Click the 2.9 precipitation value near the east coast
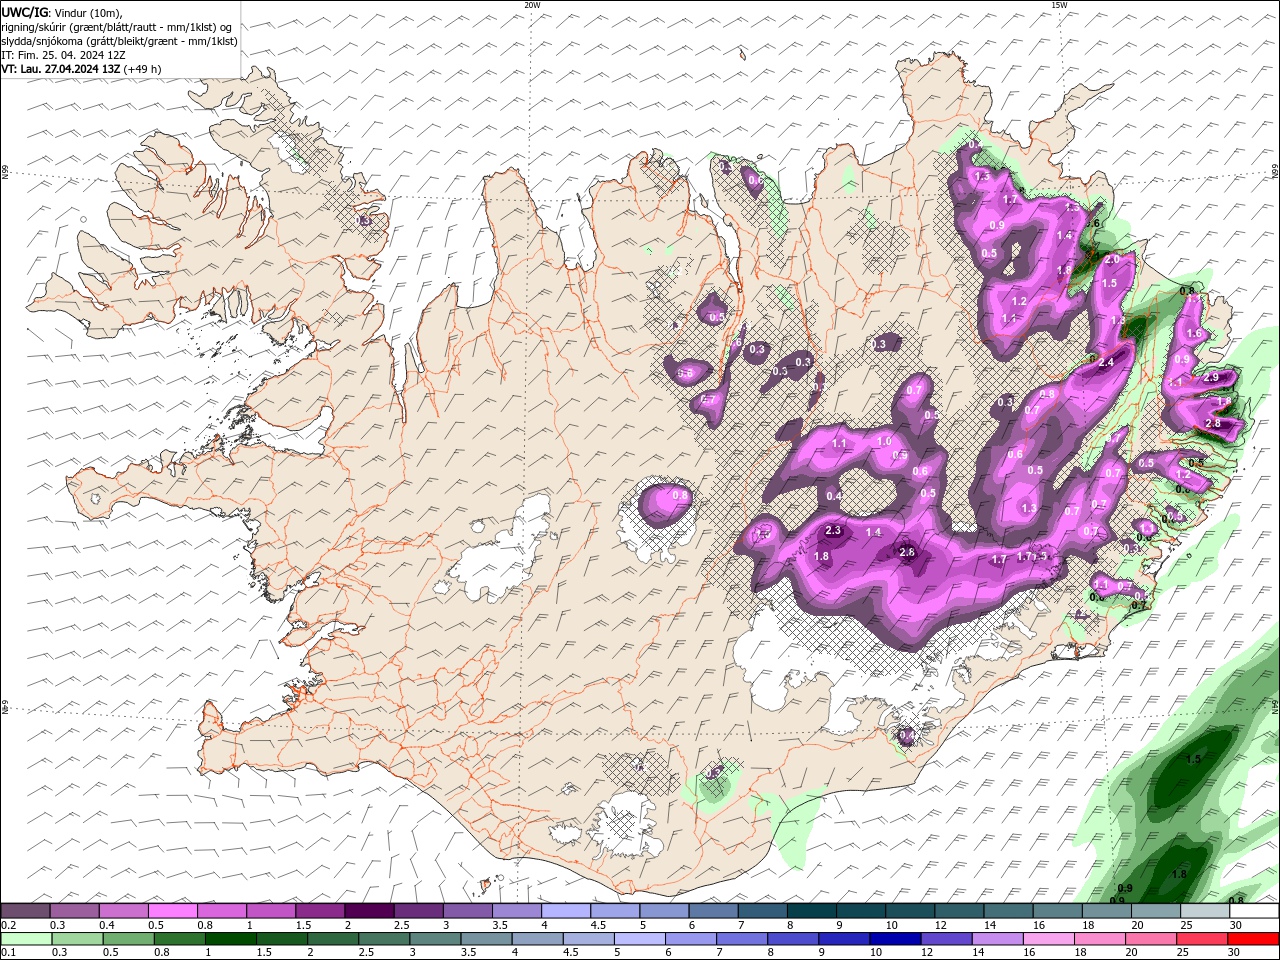 click(1211, 377)
